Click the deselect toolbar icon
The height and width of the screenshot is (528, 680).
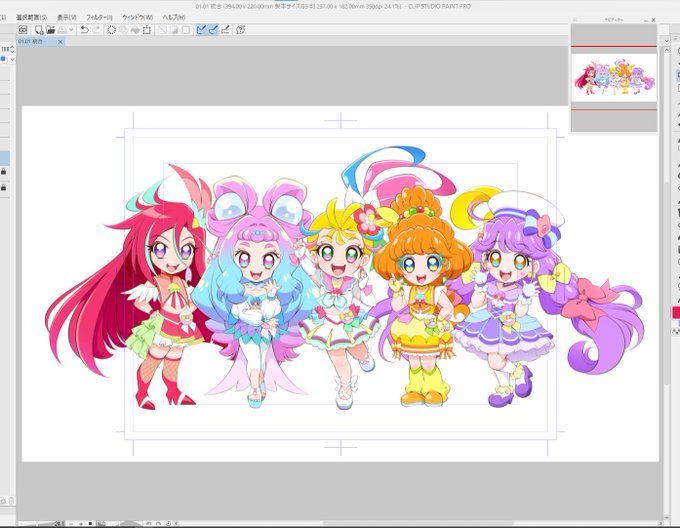[x=163, y=29]
